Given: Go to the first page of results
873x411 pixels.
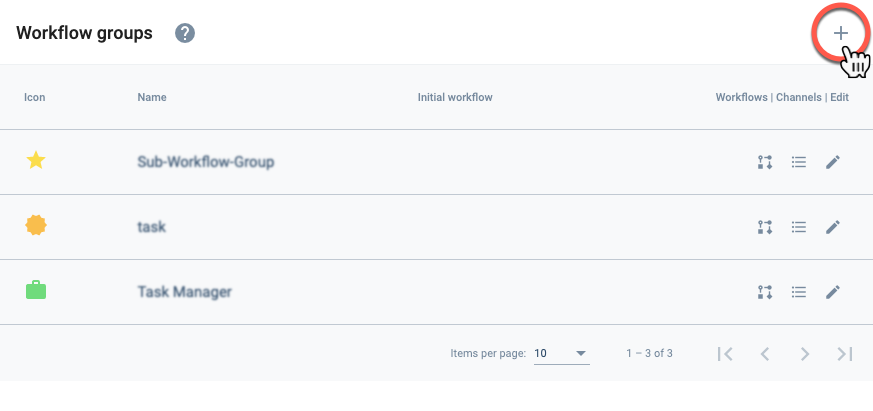Looking at the screenshot, I should click(725, 353).
